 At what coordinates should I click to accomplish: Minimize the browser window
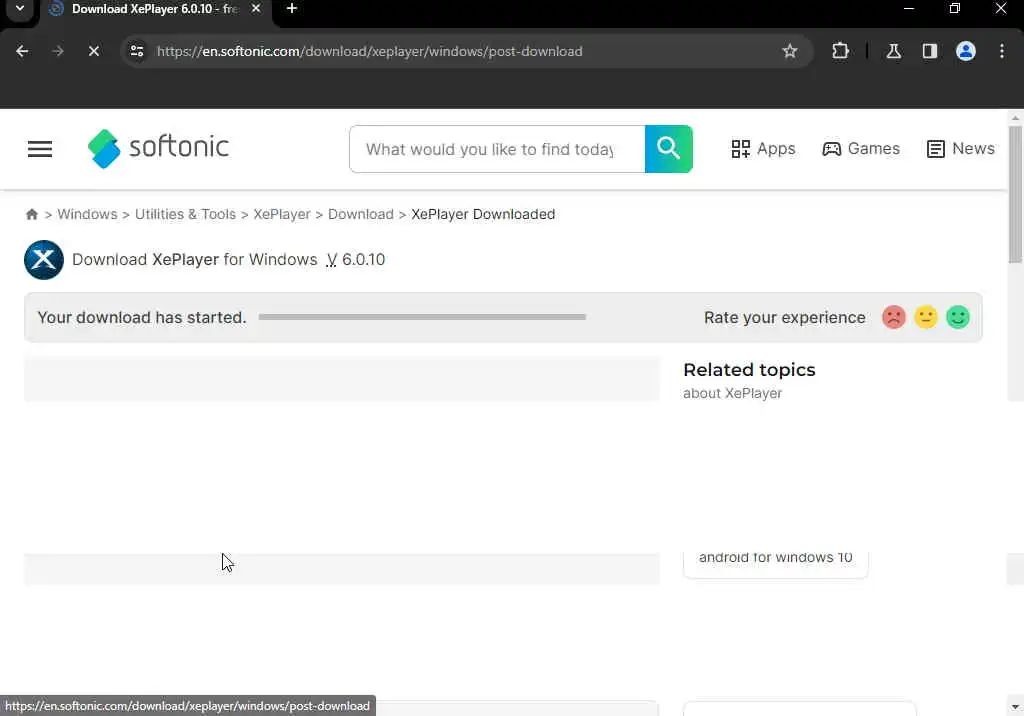(908, 8)
